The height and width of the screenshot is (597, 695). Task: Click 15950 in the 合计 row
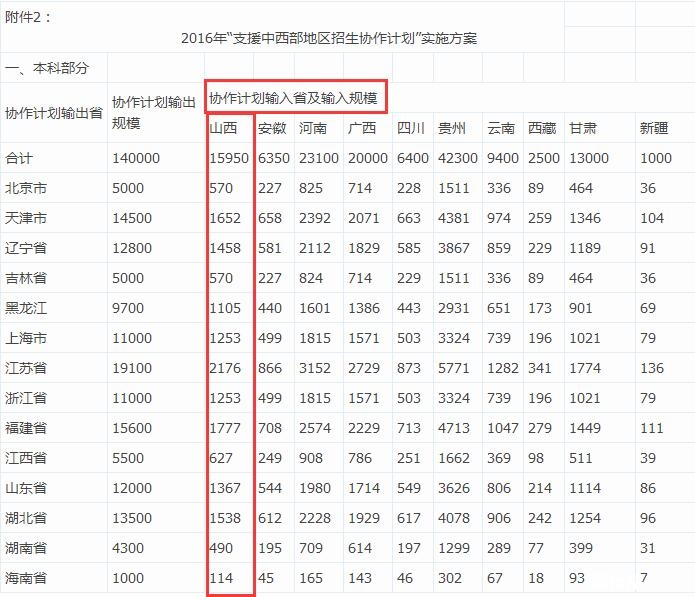[229, 158]
